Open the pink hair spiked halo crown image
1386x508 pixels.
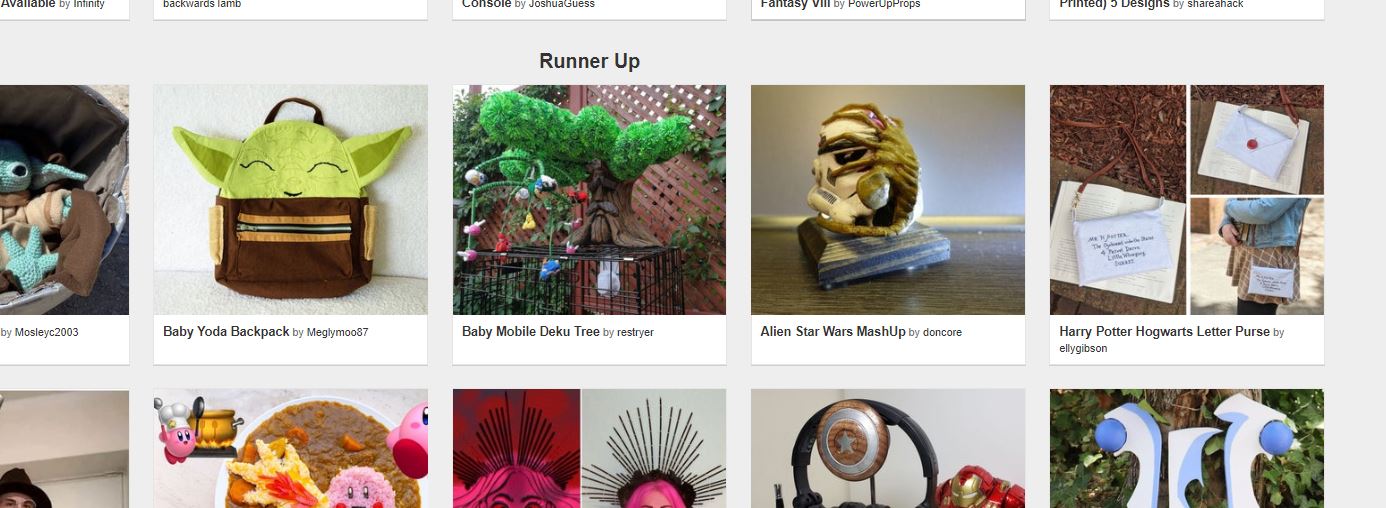click(589, 449)
